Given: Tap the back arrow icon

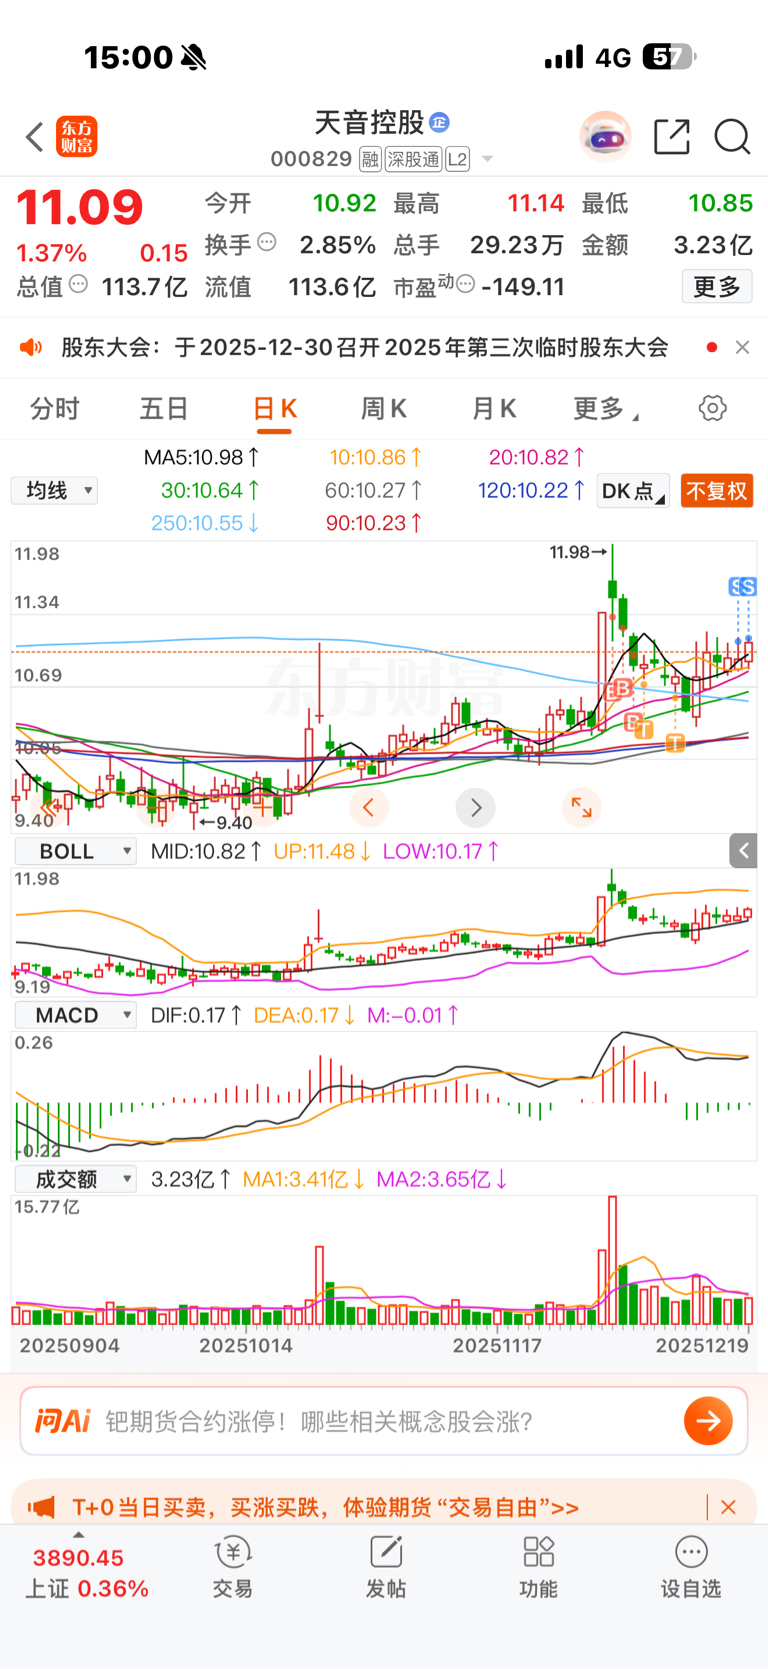Looking at the screenshot, I should 35,137.
